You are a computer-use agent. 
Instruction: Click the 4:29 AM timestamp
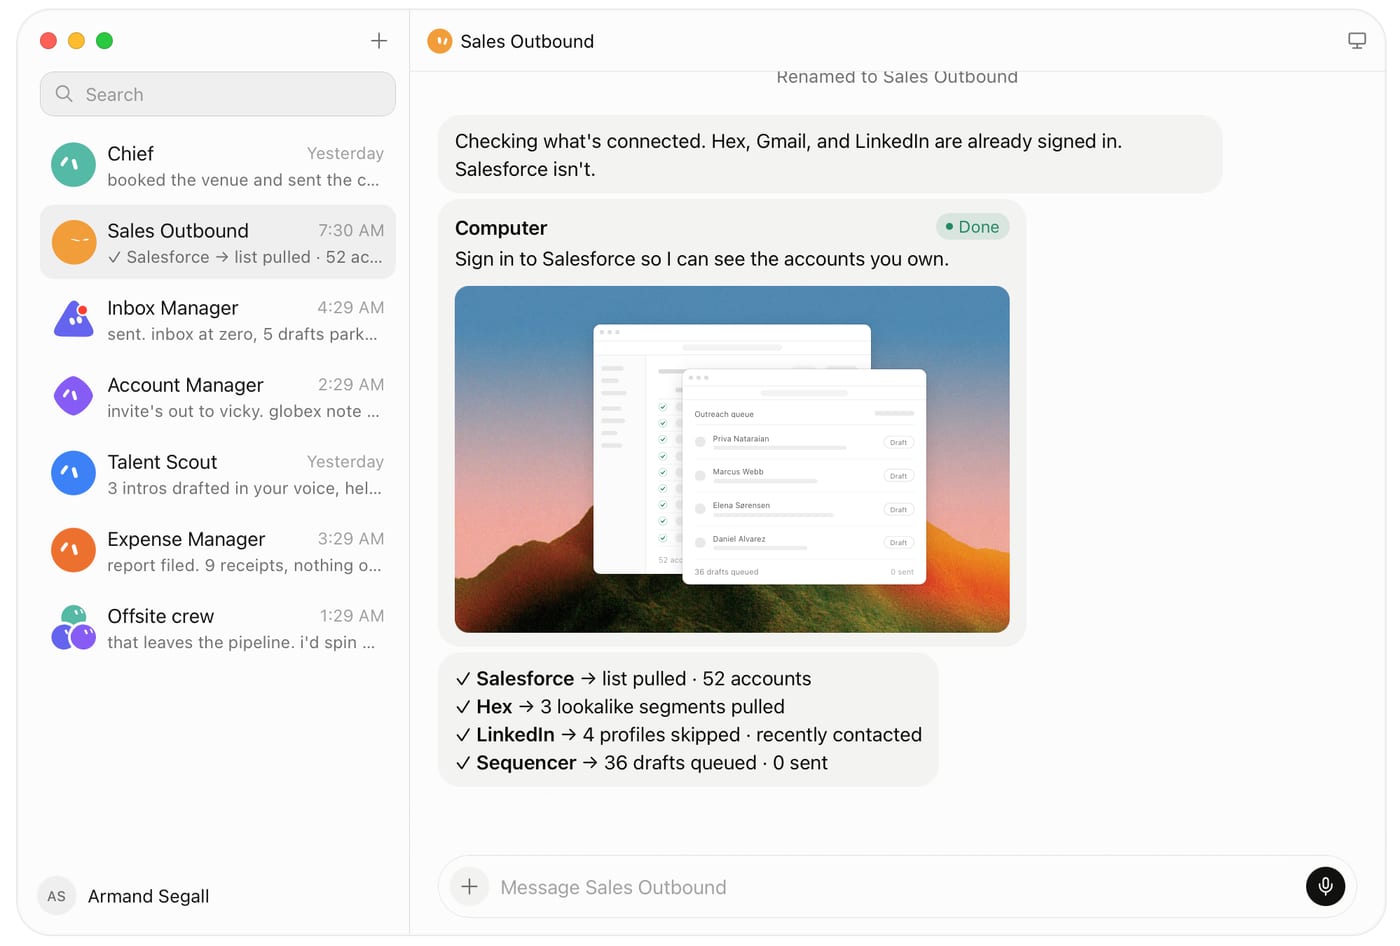[x=351, y=307]
